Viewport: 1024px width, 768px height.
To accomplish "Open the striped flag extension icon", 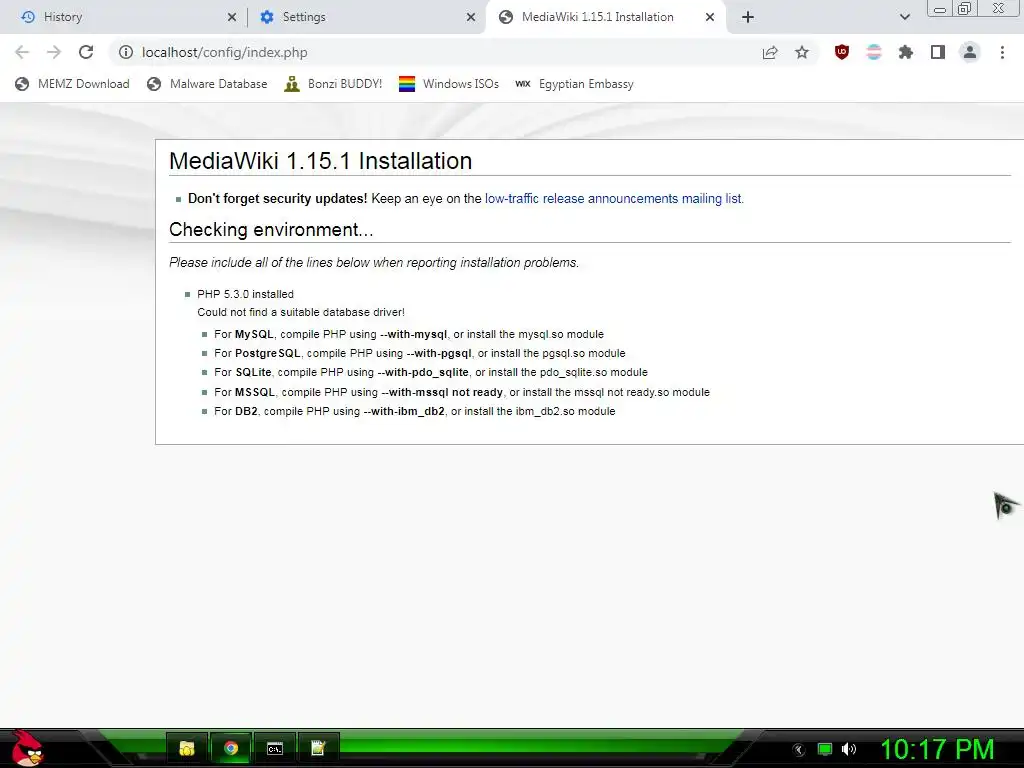I will pos(874,52).
